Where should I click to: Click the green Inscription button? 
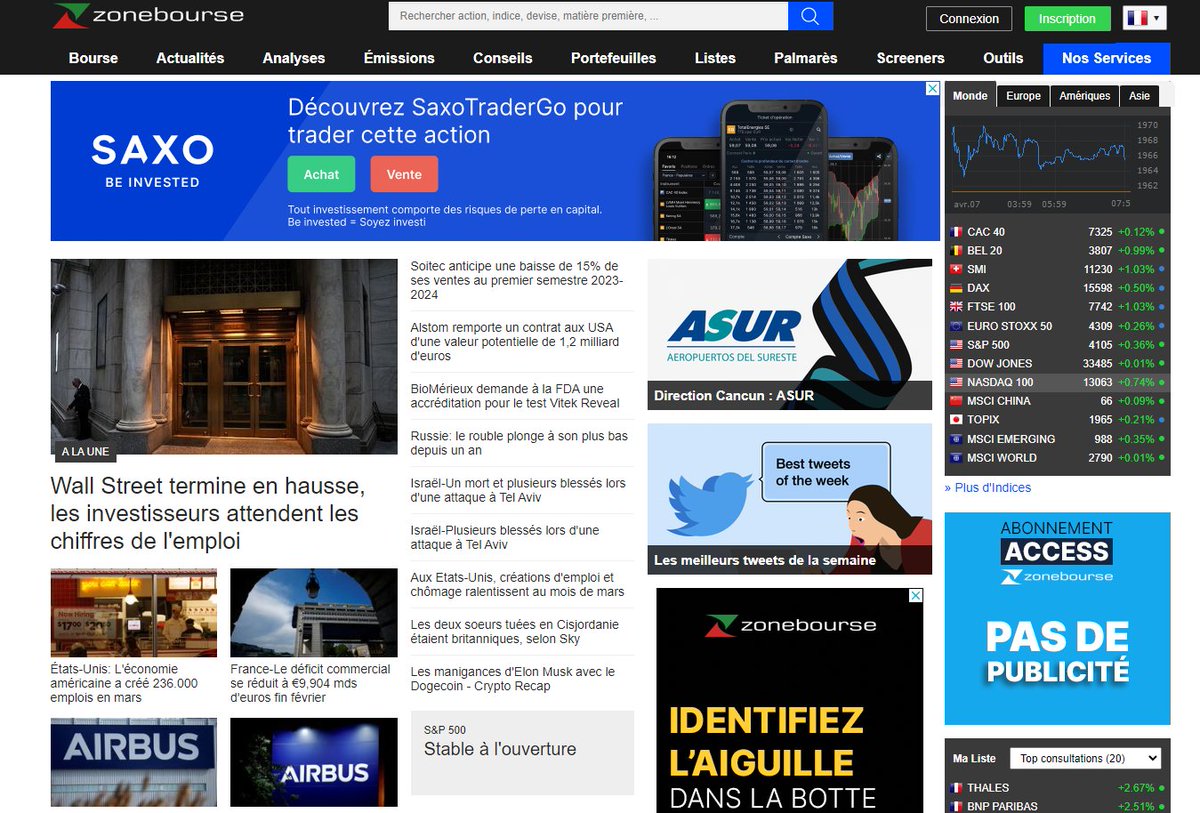point(1067,19)
